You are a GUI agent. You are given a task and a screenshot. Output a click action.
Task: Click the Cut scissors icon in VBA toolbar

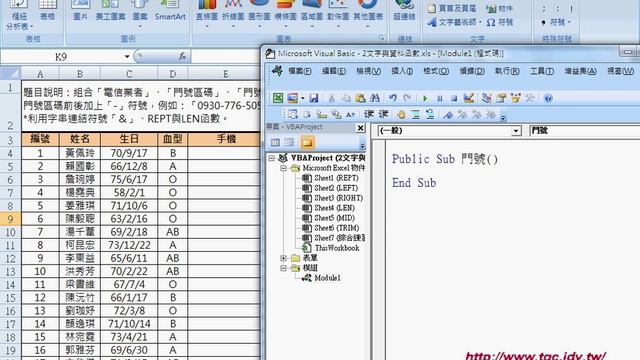tap(331, 98)
